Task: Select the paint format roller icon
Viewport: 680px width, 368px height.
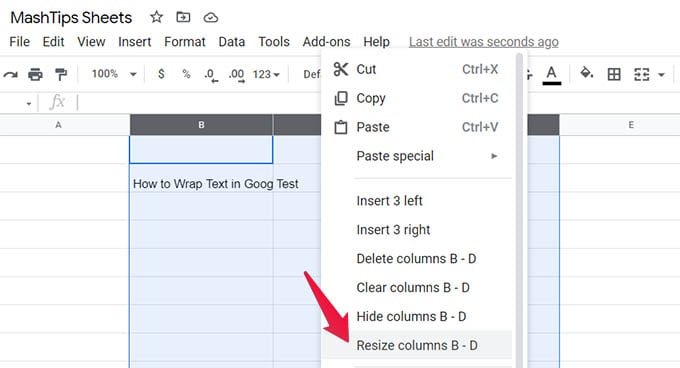Action: 61,75
